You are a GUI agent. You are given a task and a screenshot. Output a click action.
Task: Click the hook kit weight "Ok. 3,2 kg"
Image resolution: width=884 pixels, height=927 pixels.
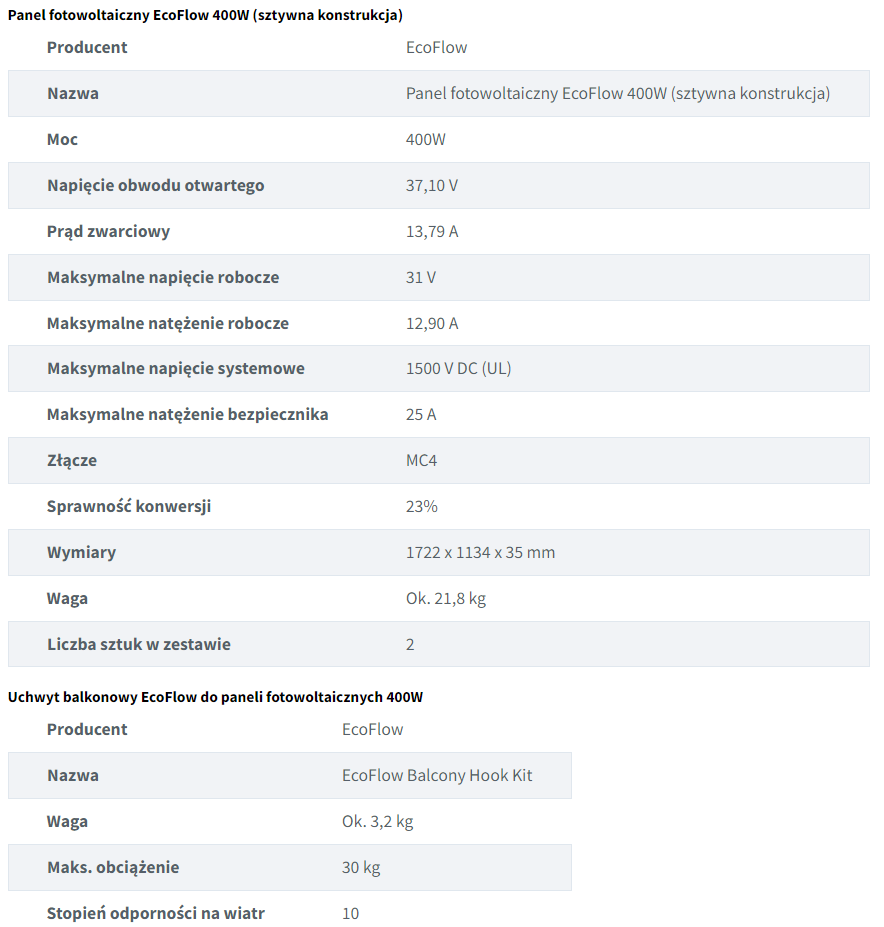point(377,821)
